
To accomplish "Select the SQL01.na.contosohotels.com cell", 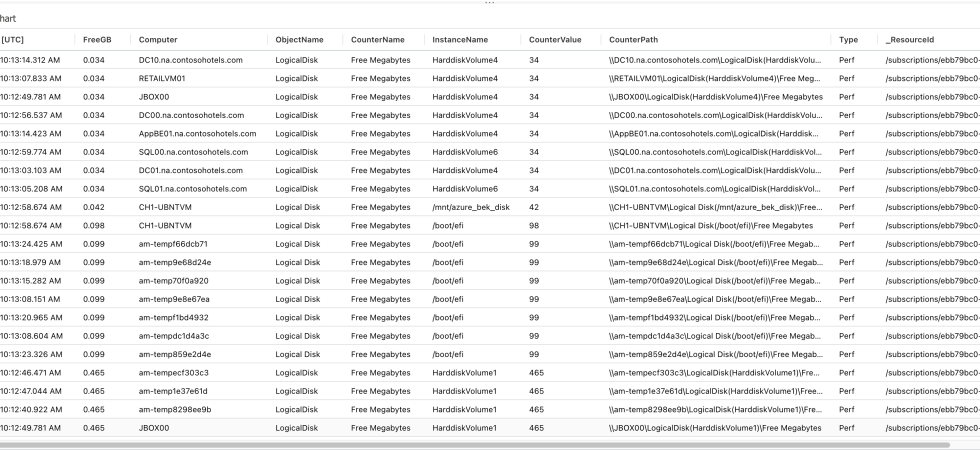I will [192, 189].
